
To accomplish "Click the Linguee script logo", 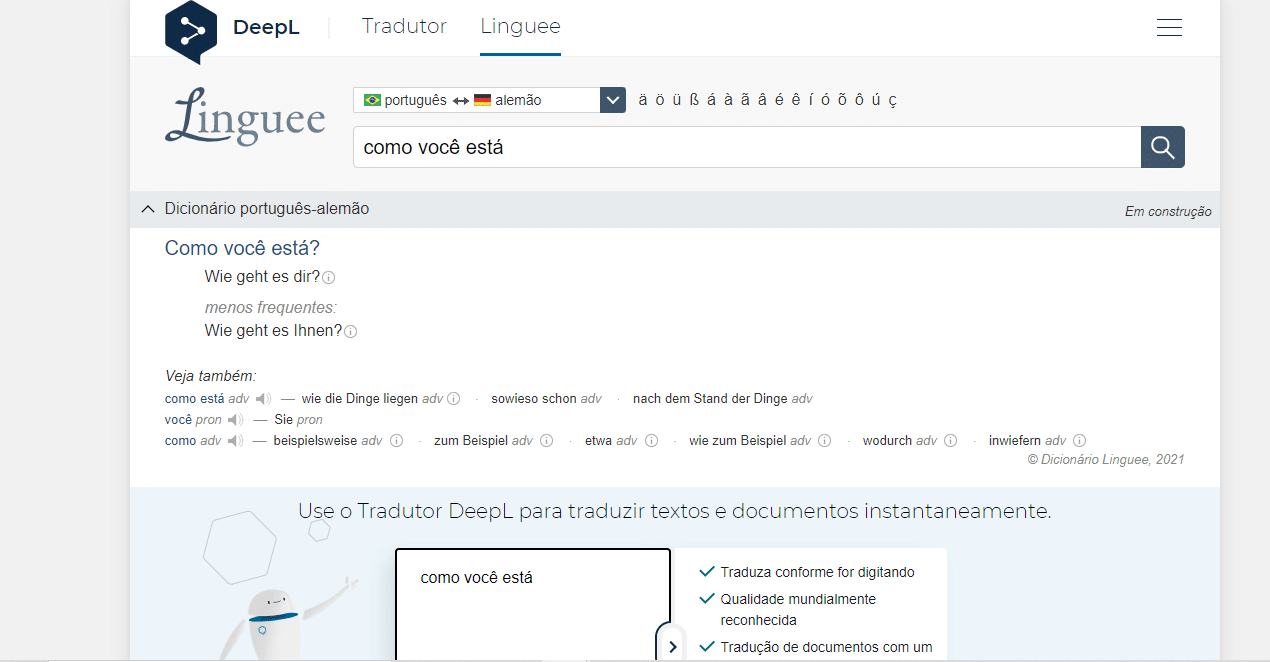I will pyautogui.click(x=244, y=117).
